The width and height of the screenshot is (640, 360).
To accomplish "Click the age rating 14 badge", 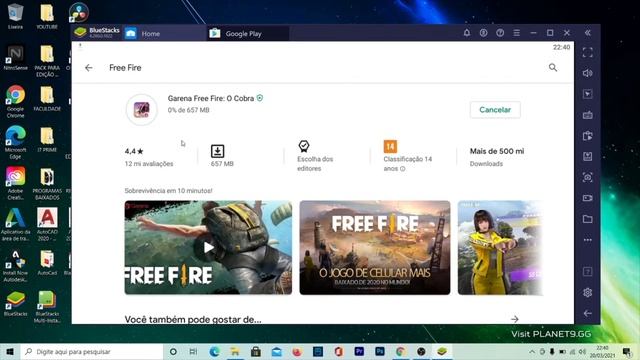I will [x=390, y=146].
